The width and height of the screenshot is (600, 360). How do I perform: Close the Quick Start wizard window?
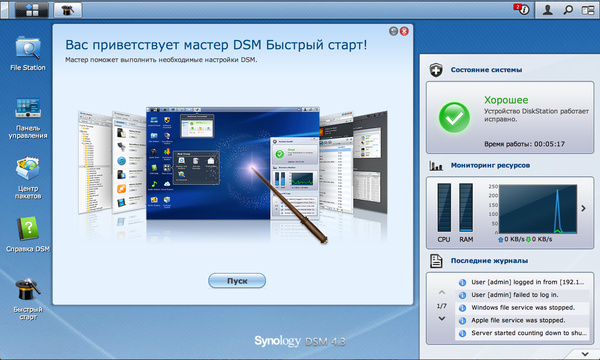coord(404,31)
